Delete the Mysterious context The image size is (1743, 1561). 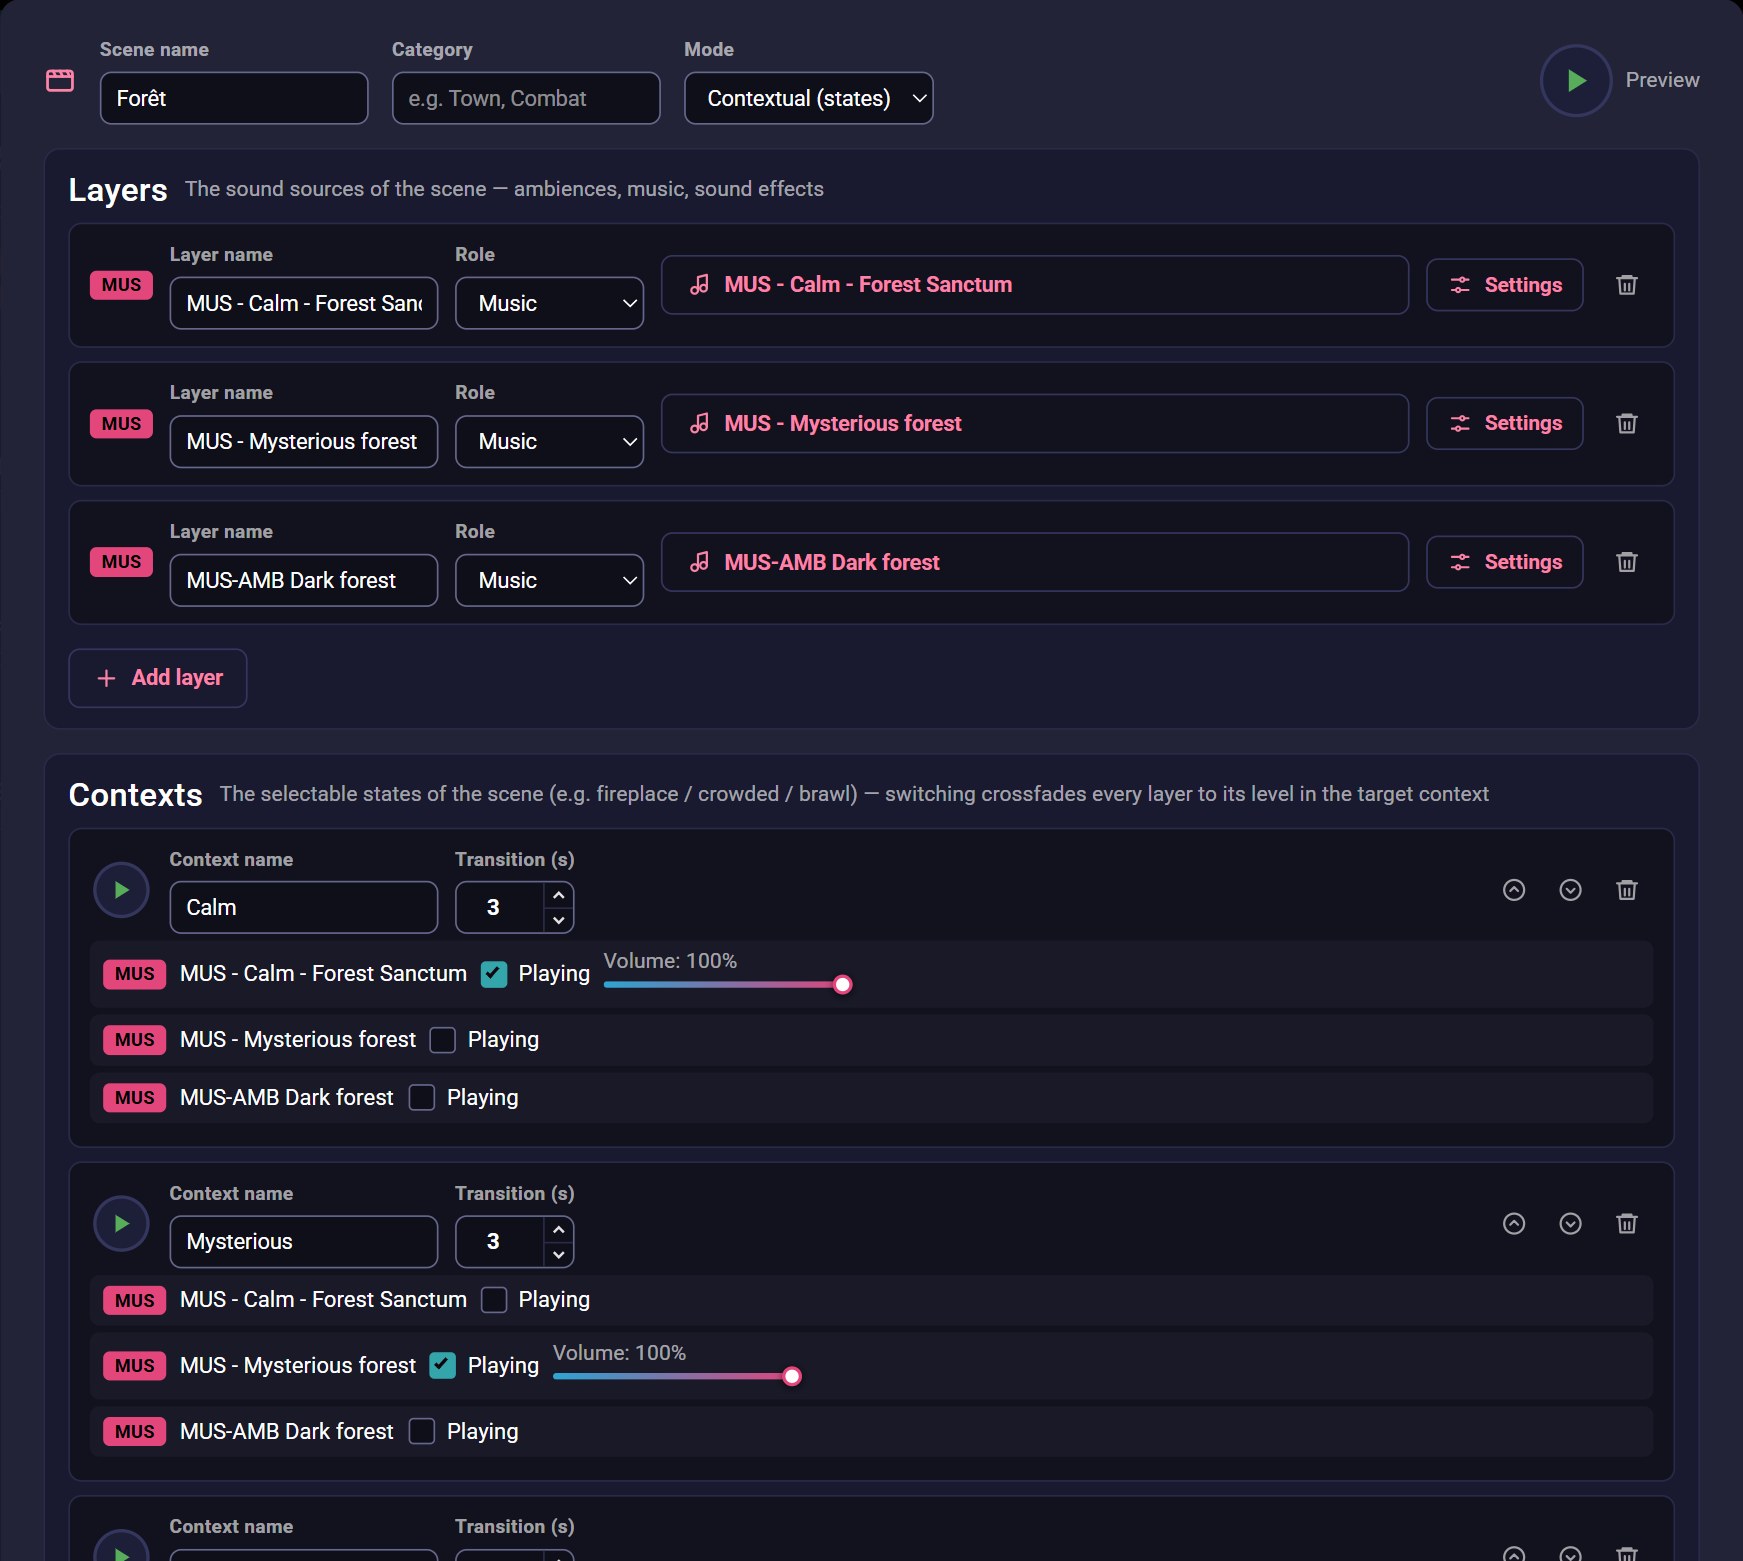click(1626, 1224)
